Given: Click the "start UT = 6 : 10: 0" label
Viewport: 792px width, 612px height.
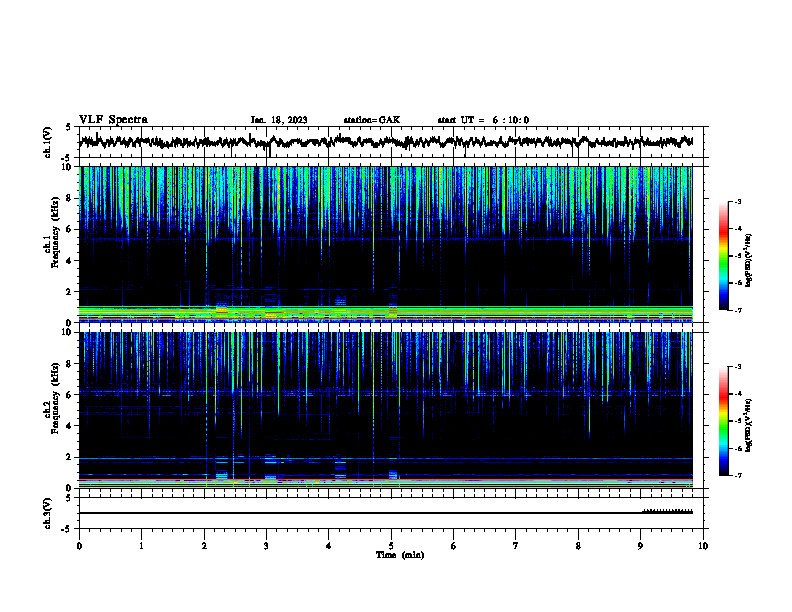Looking at the screenshot, I should (483, 120).
